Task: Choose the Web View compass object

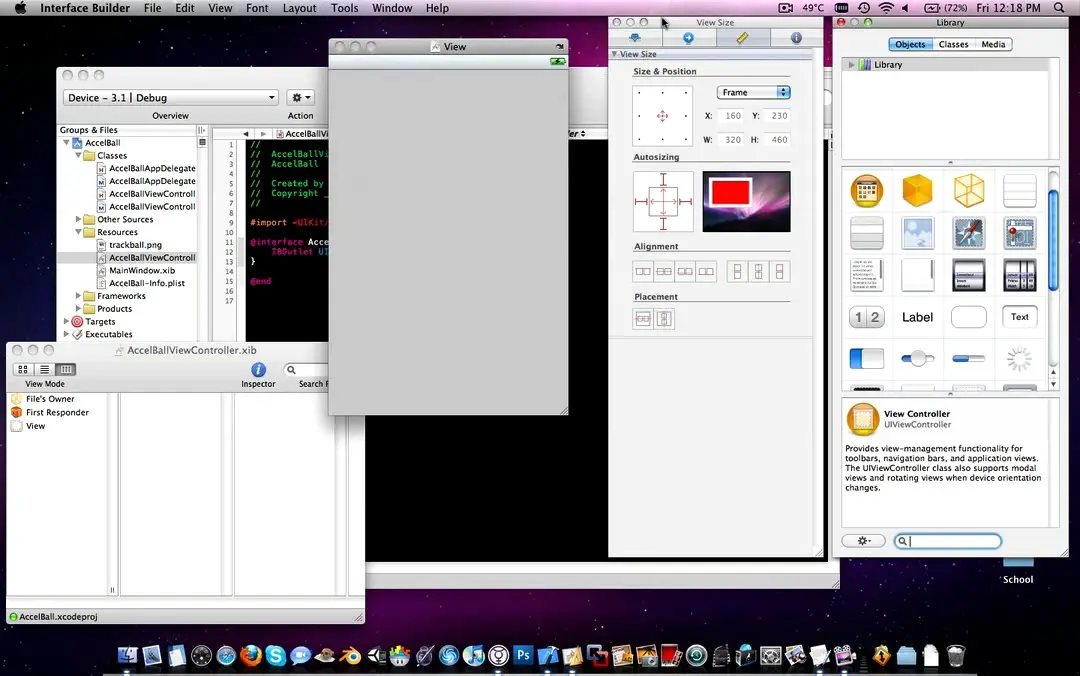Action: (968, 233)
